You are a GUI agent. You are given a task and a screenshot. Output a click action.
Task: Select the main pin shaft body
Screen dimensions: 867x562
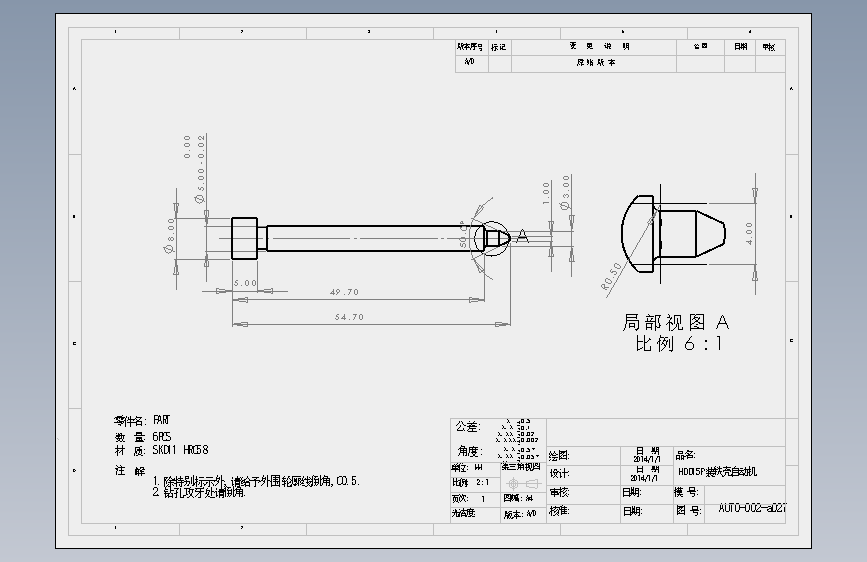[x=375, y=238]
